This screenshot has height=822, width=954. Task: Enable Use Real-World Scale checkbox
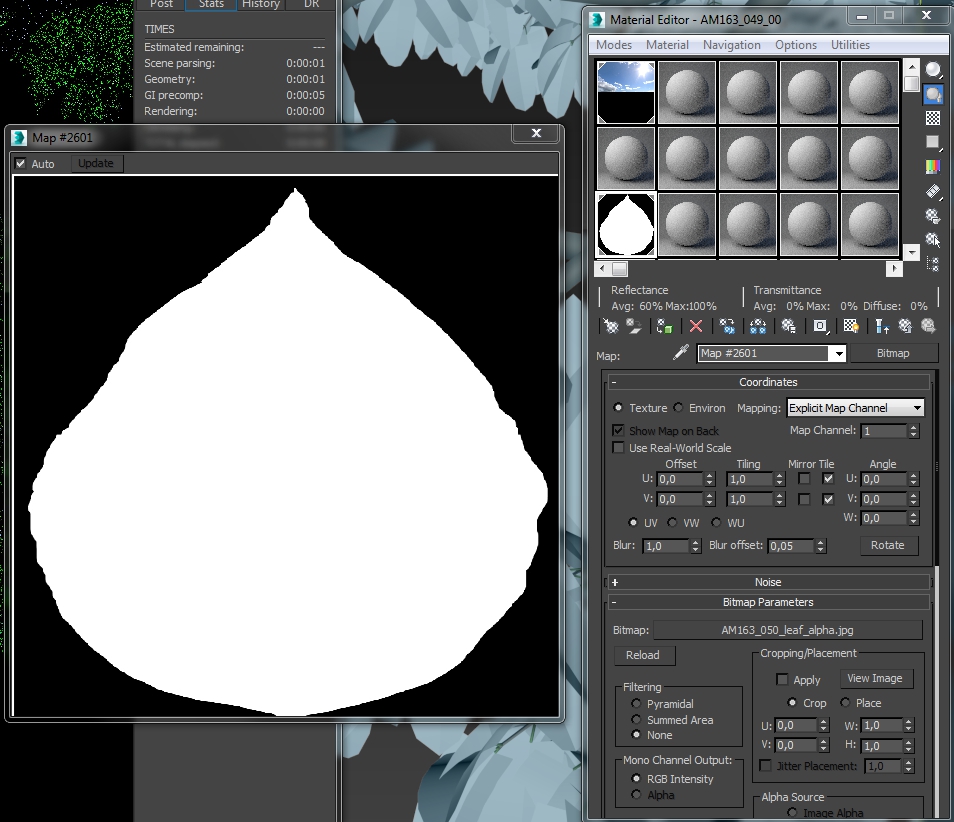tap(618, 448)
